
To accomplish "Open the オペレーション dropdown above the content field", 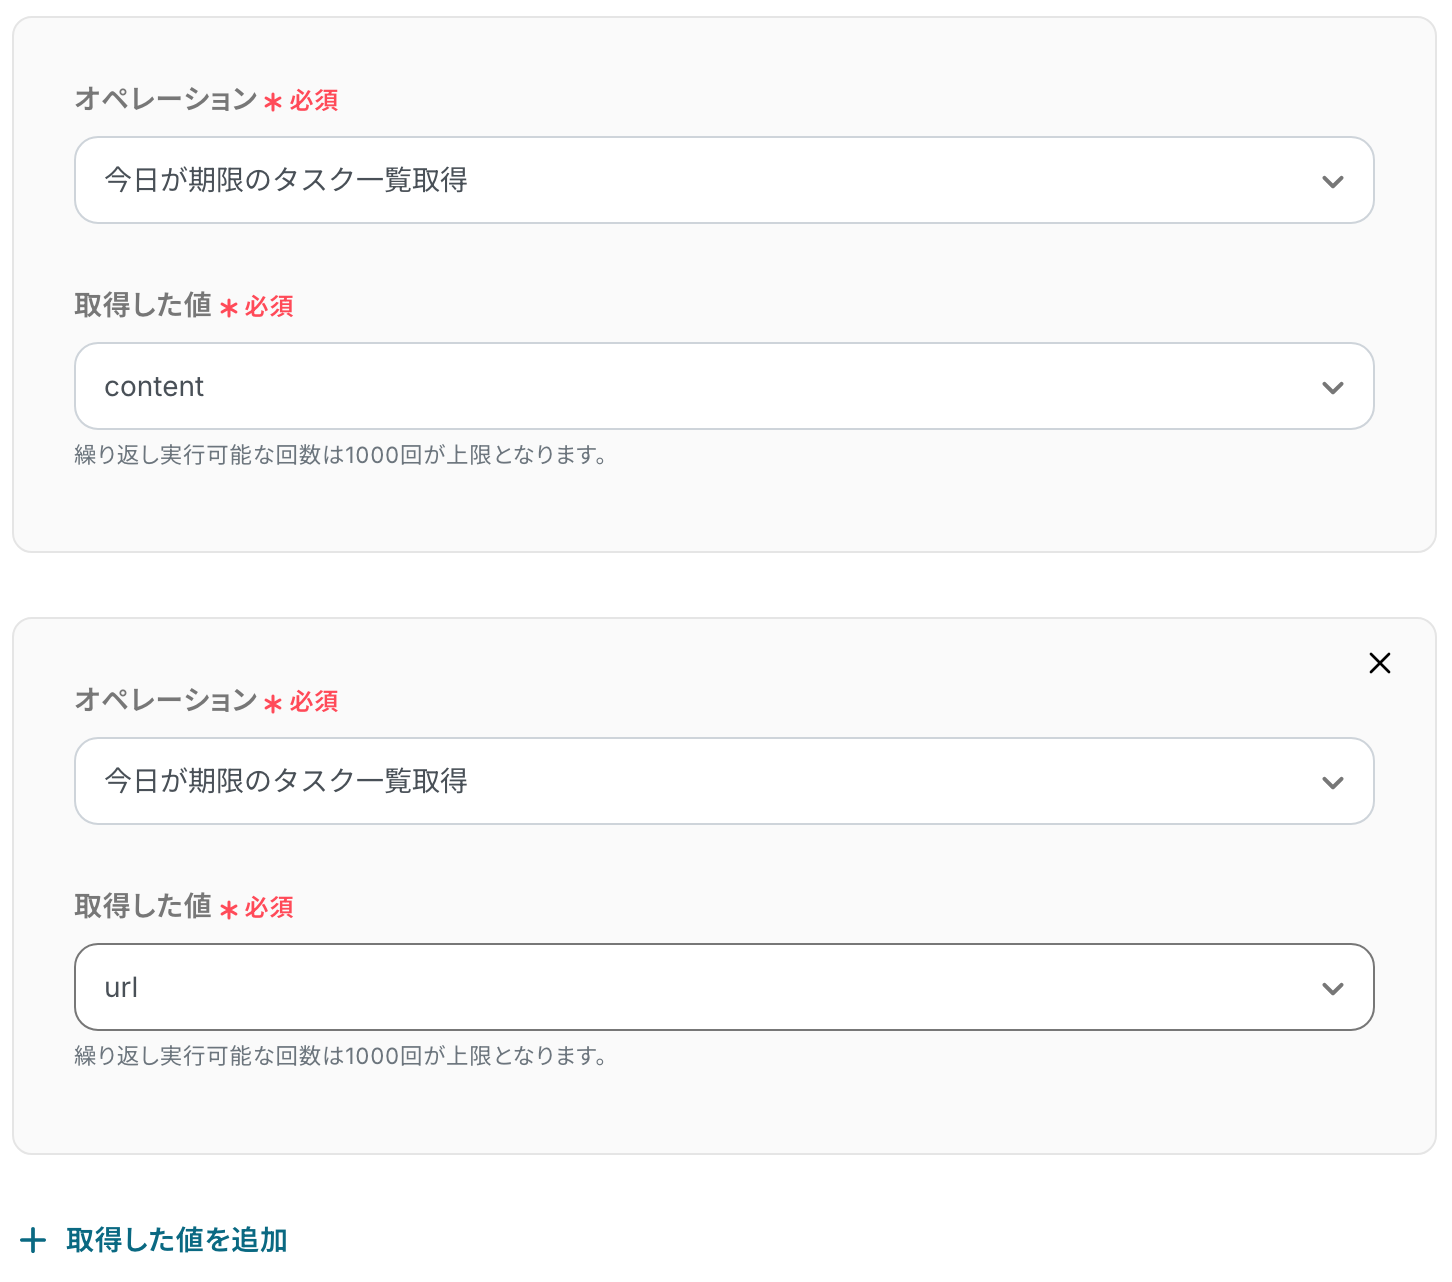I will point(723,180).
